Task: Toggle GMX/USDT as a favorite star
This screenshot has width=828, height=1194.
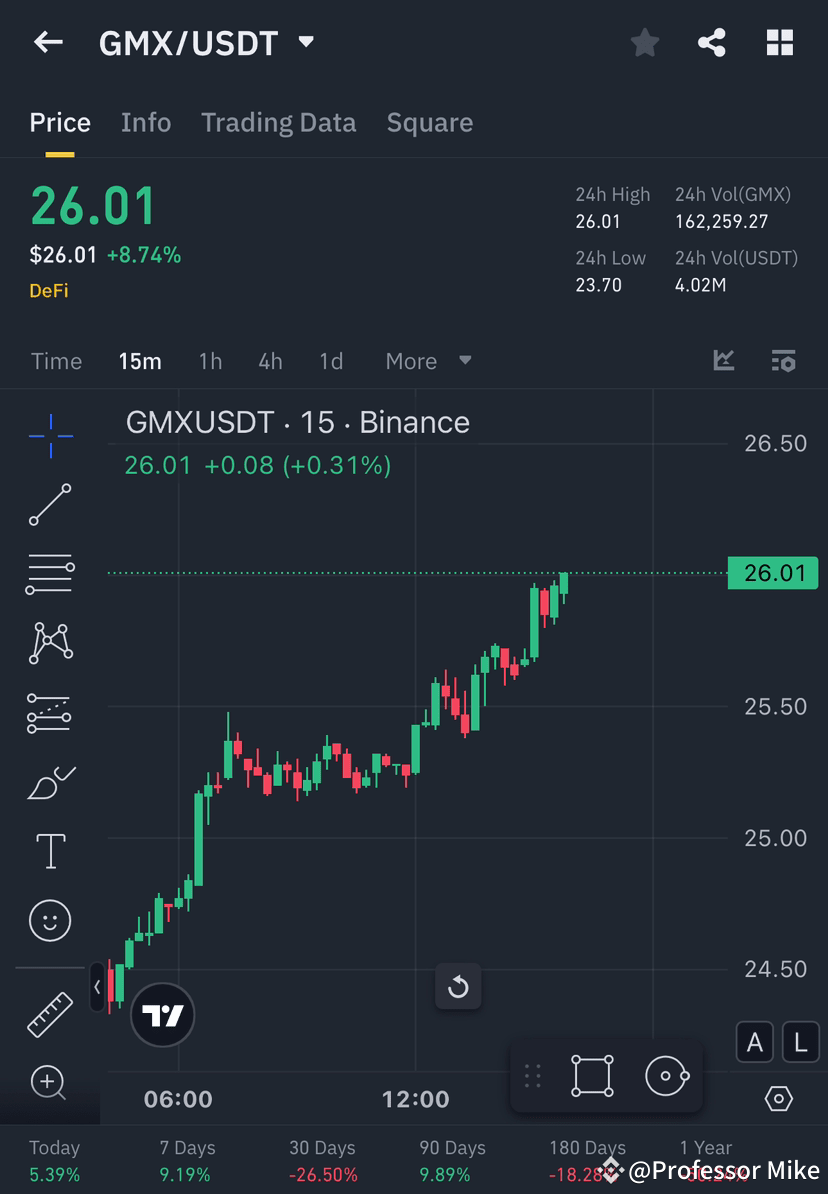Action: (644, 42)
